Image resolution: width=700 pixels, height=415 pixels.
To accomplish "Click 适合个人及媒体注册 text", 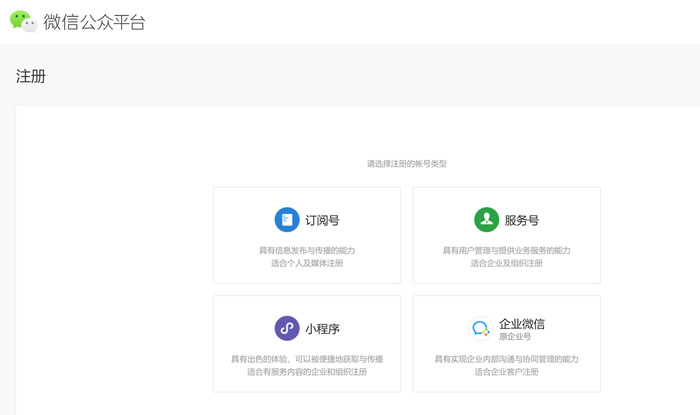I will 307,263.
